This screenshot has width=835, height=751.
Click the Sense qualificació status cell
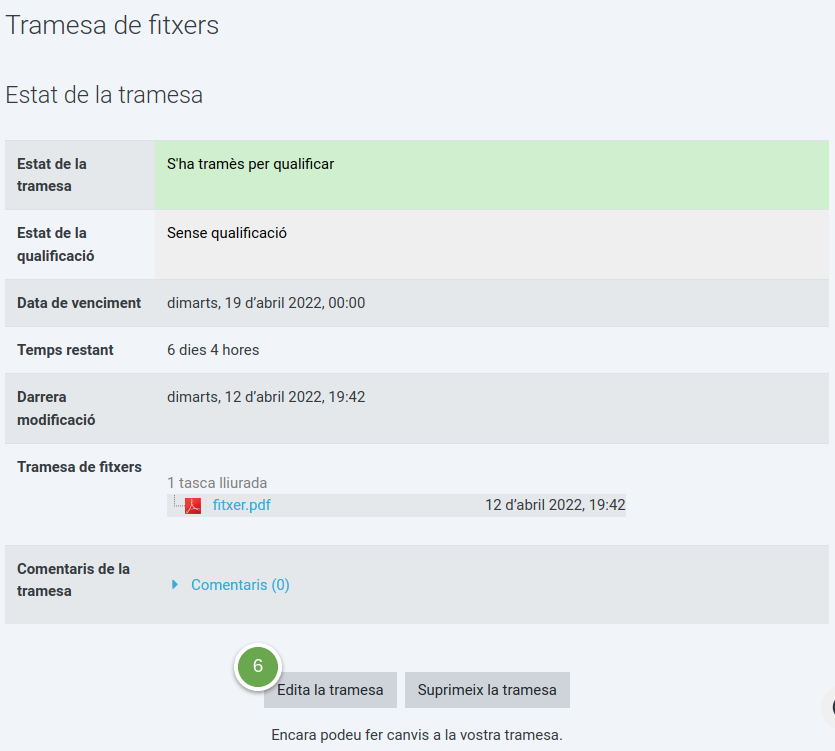tap(492, 244)
